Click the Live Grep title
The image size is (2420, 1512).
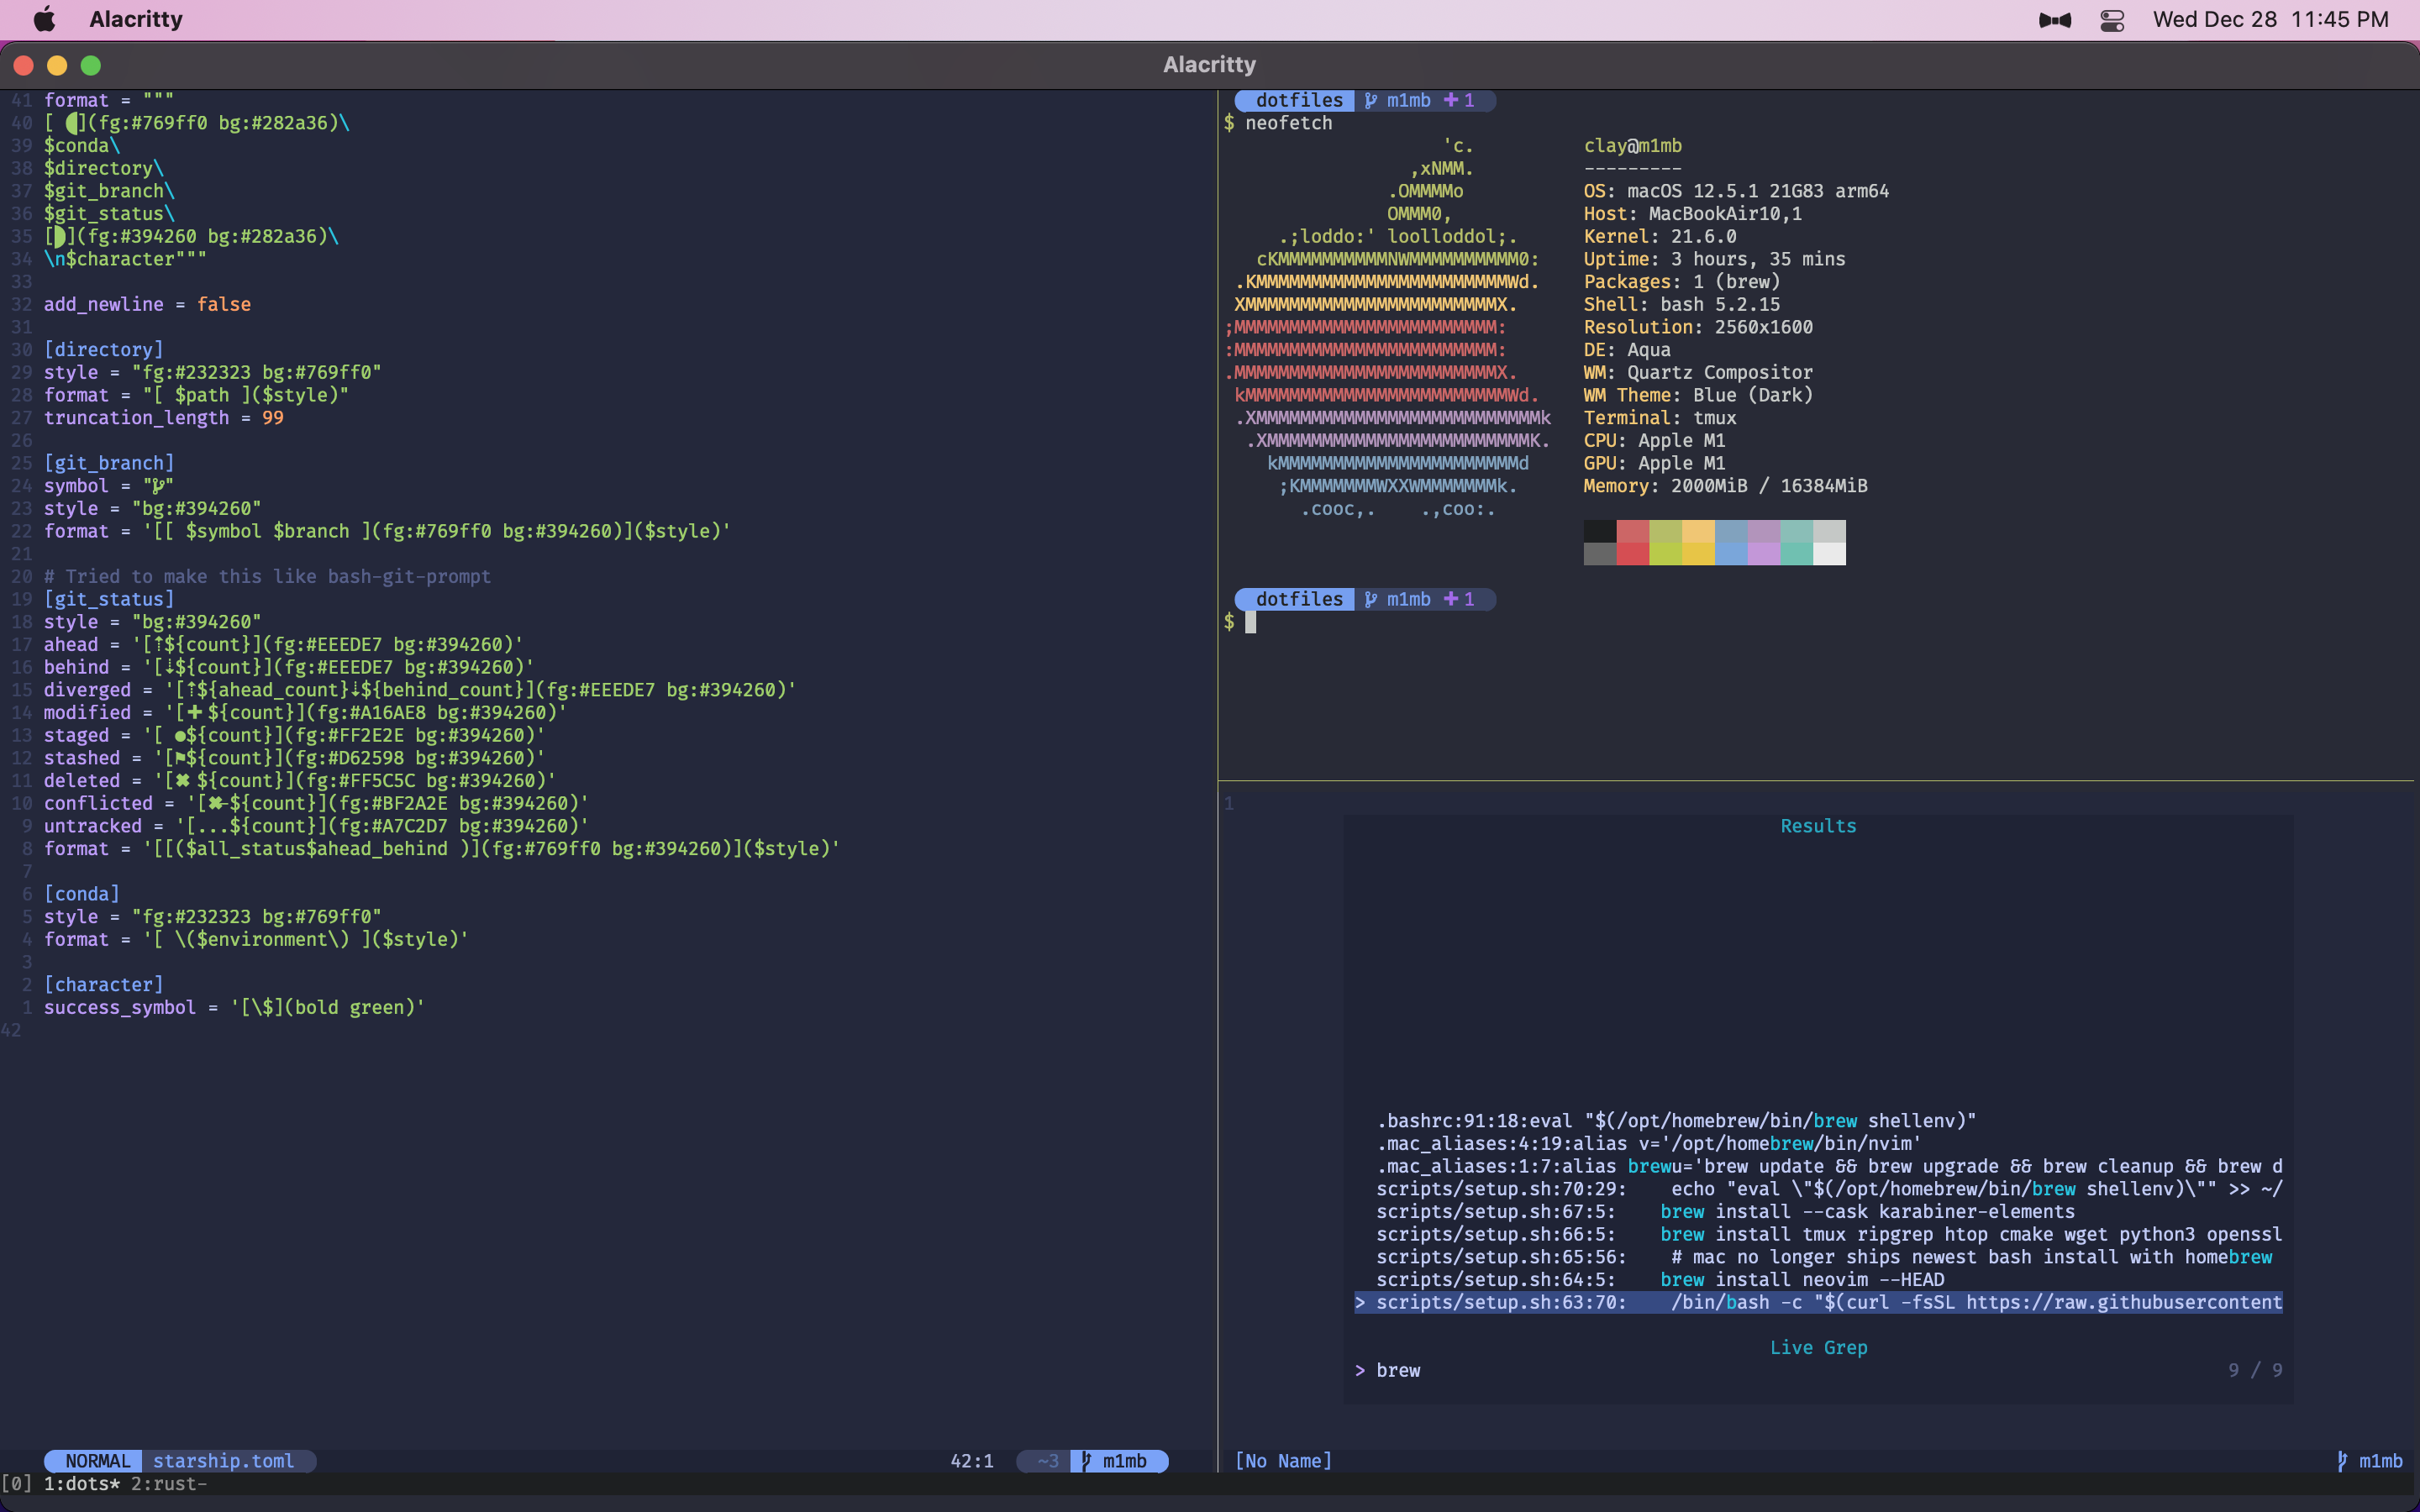coord(1818,1348)
